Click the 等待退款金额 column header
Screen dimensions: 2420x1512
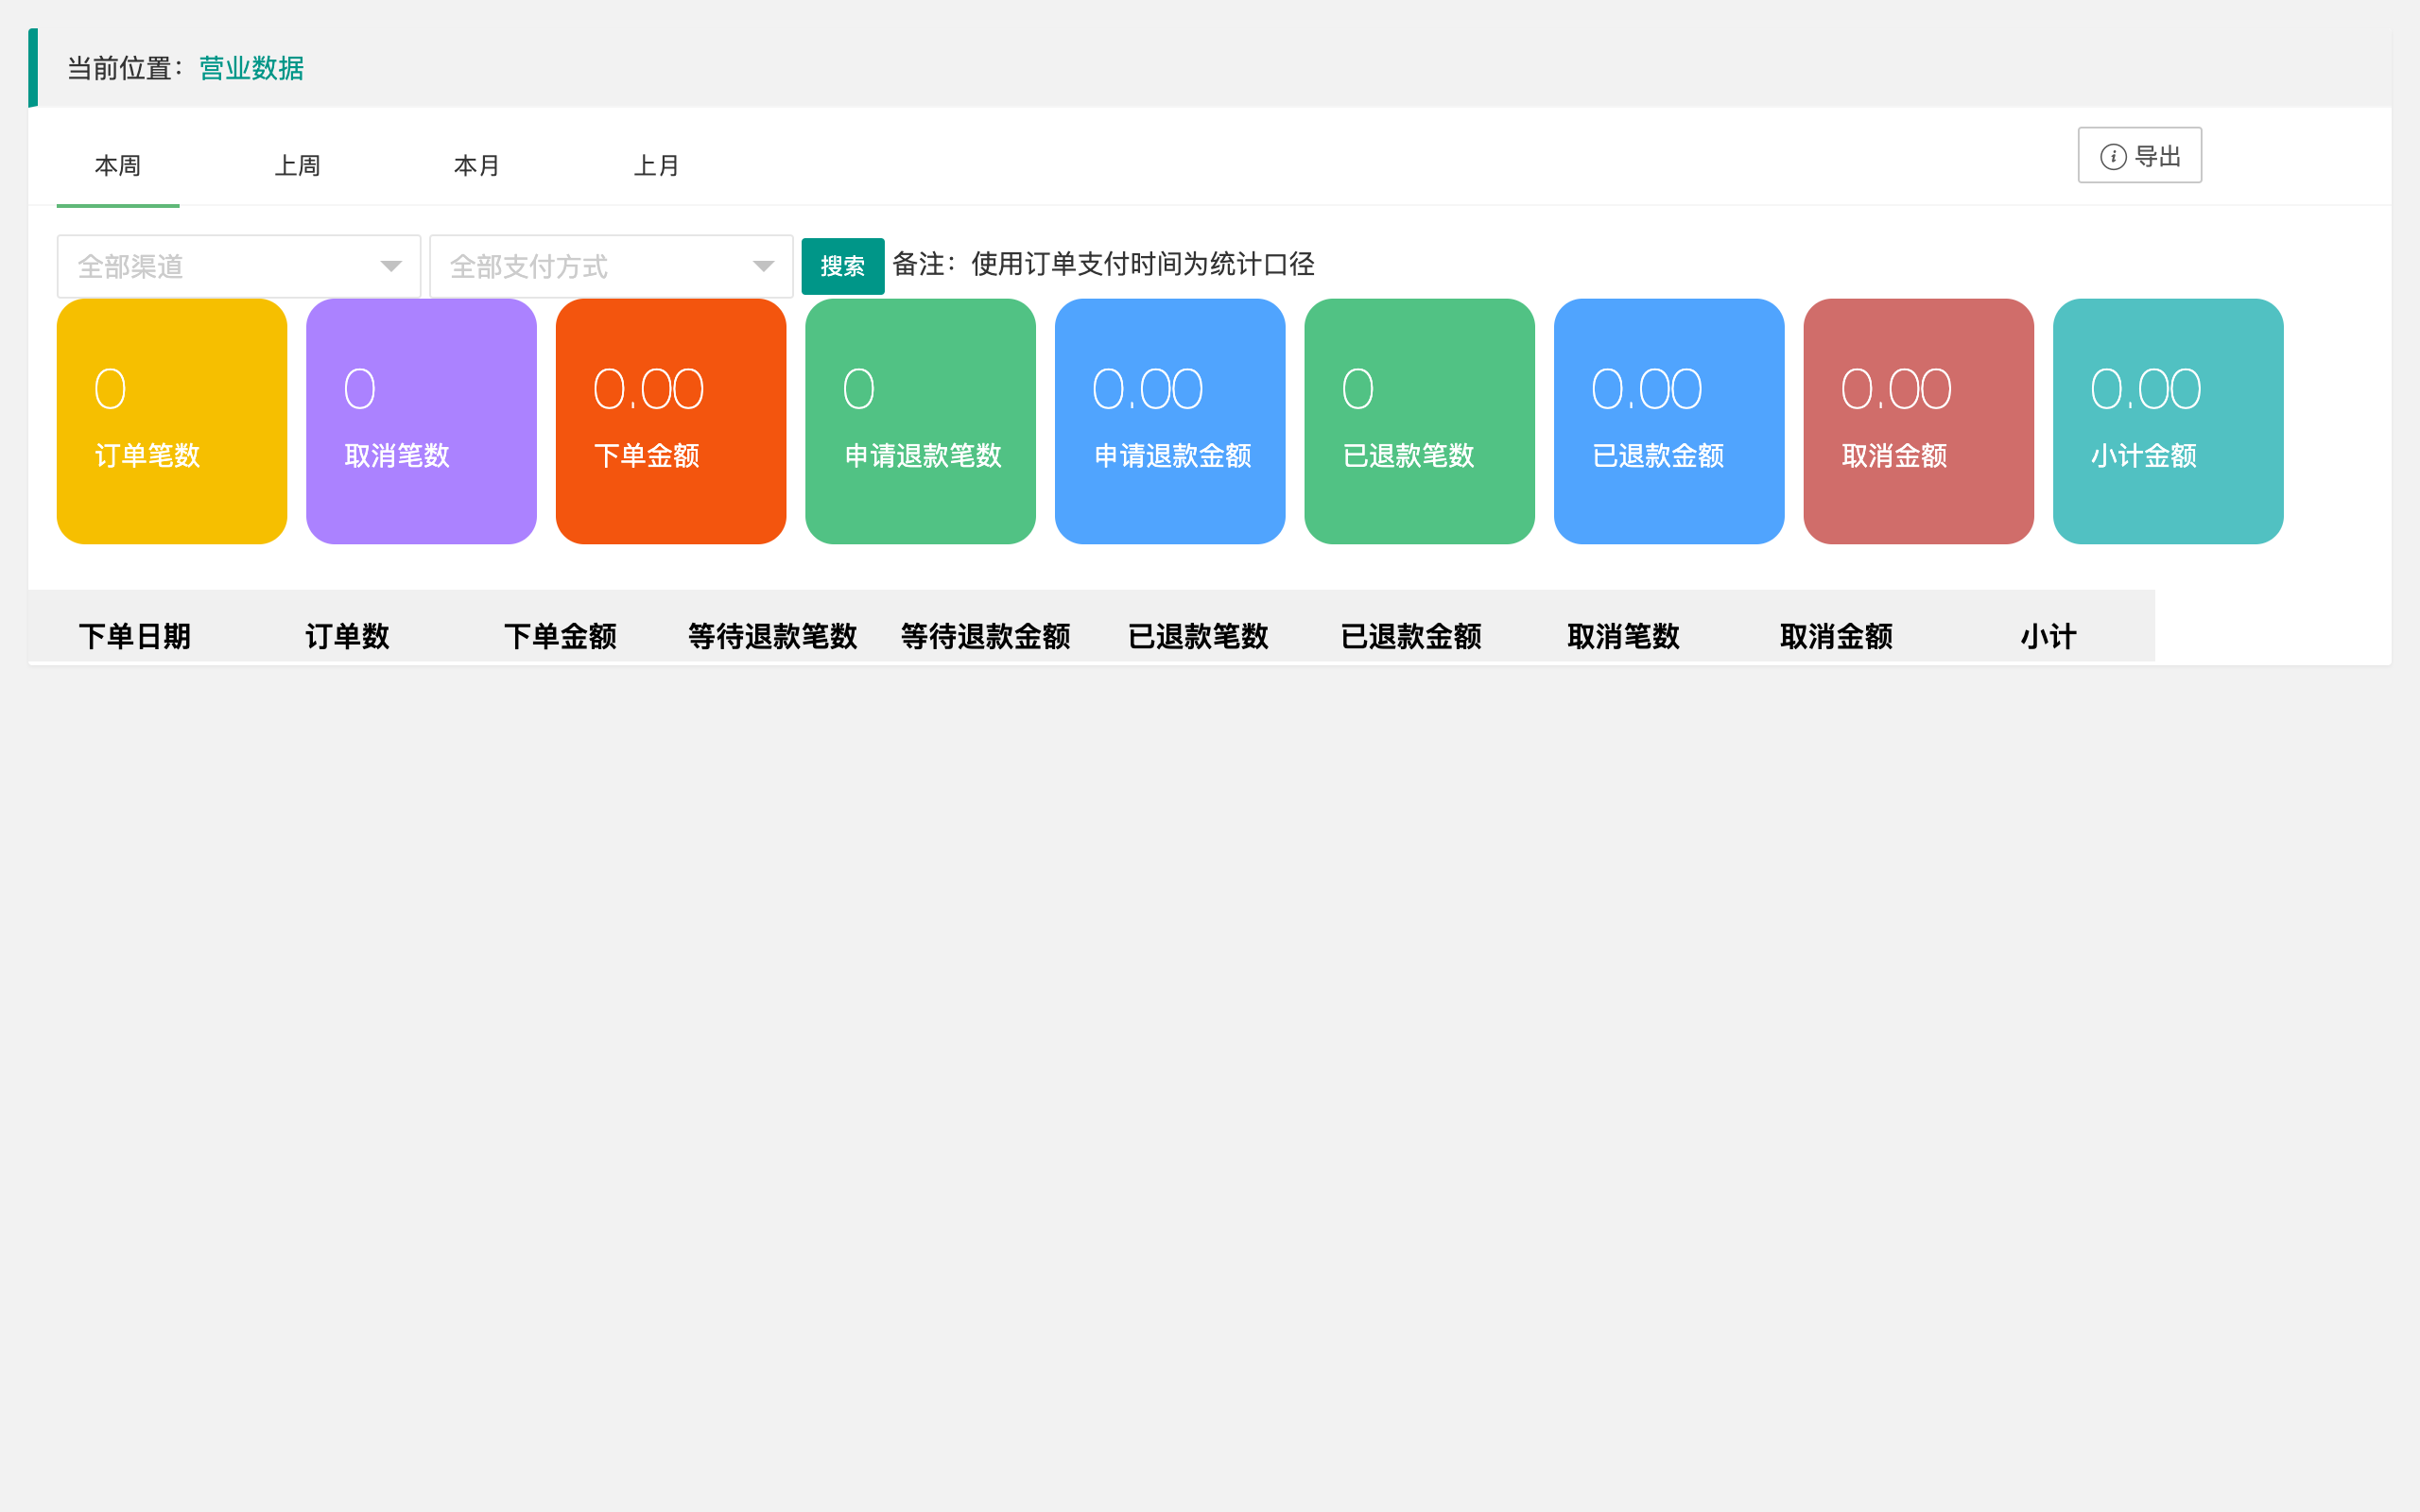tap(985, 636)
